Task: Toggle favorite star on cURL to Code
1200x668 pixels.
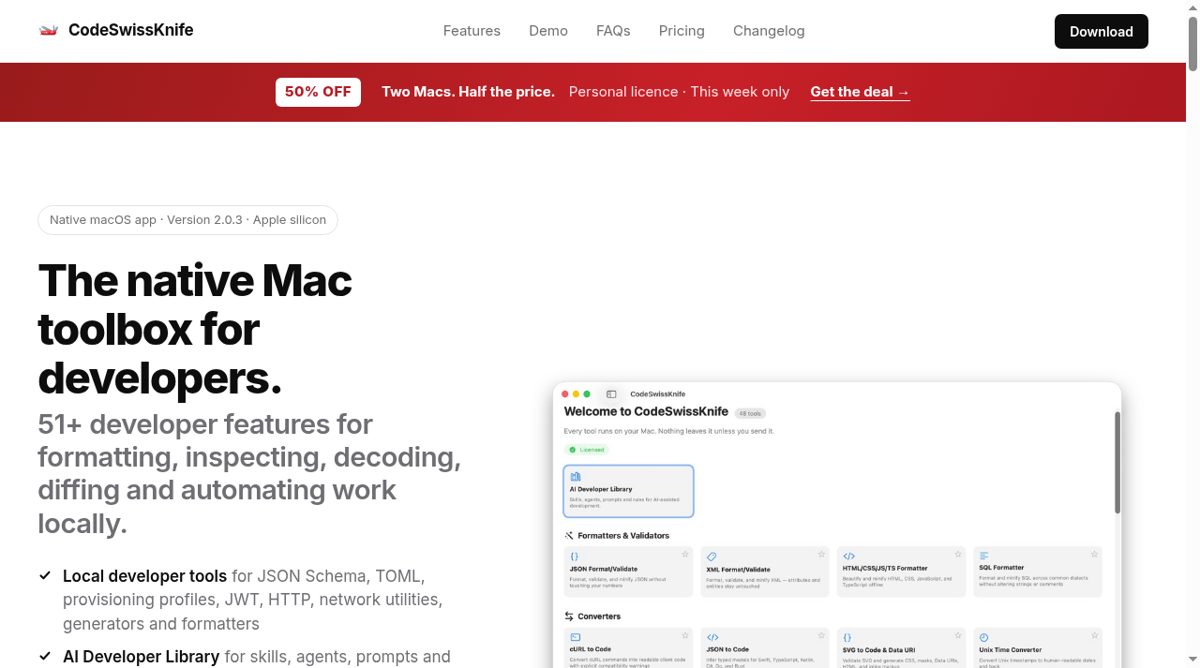Action: [685, 634]
